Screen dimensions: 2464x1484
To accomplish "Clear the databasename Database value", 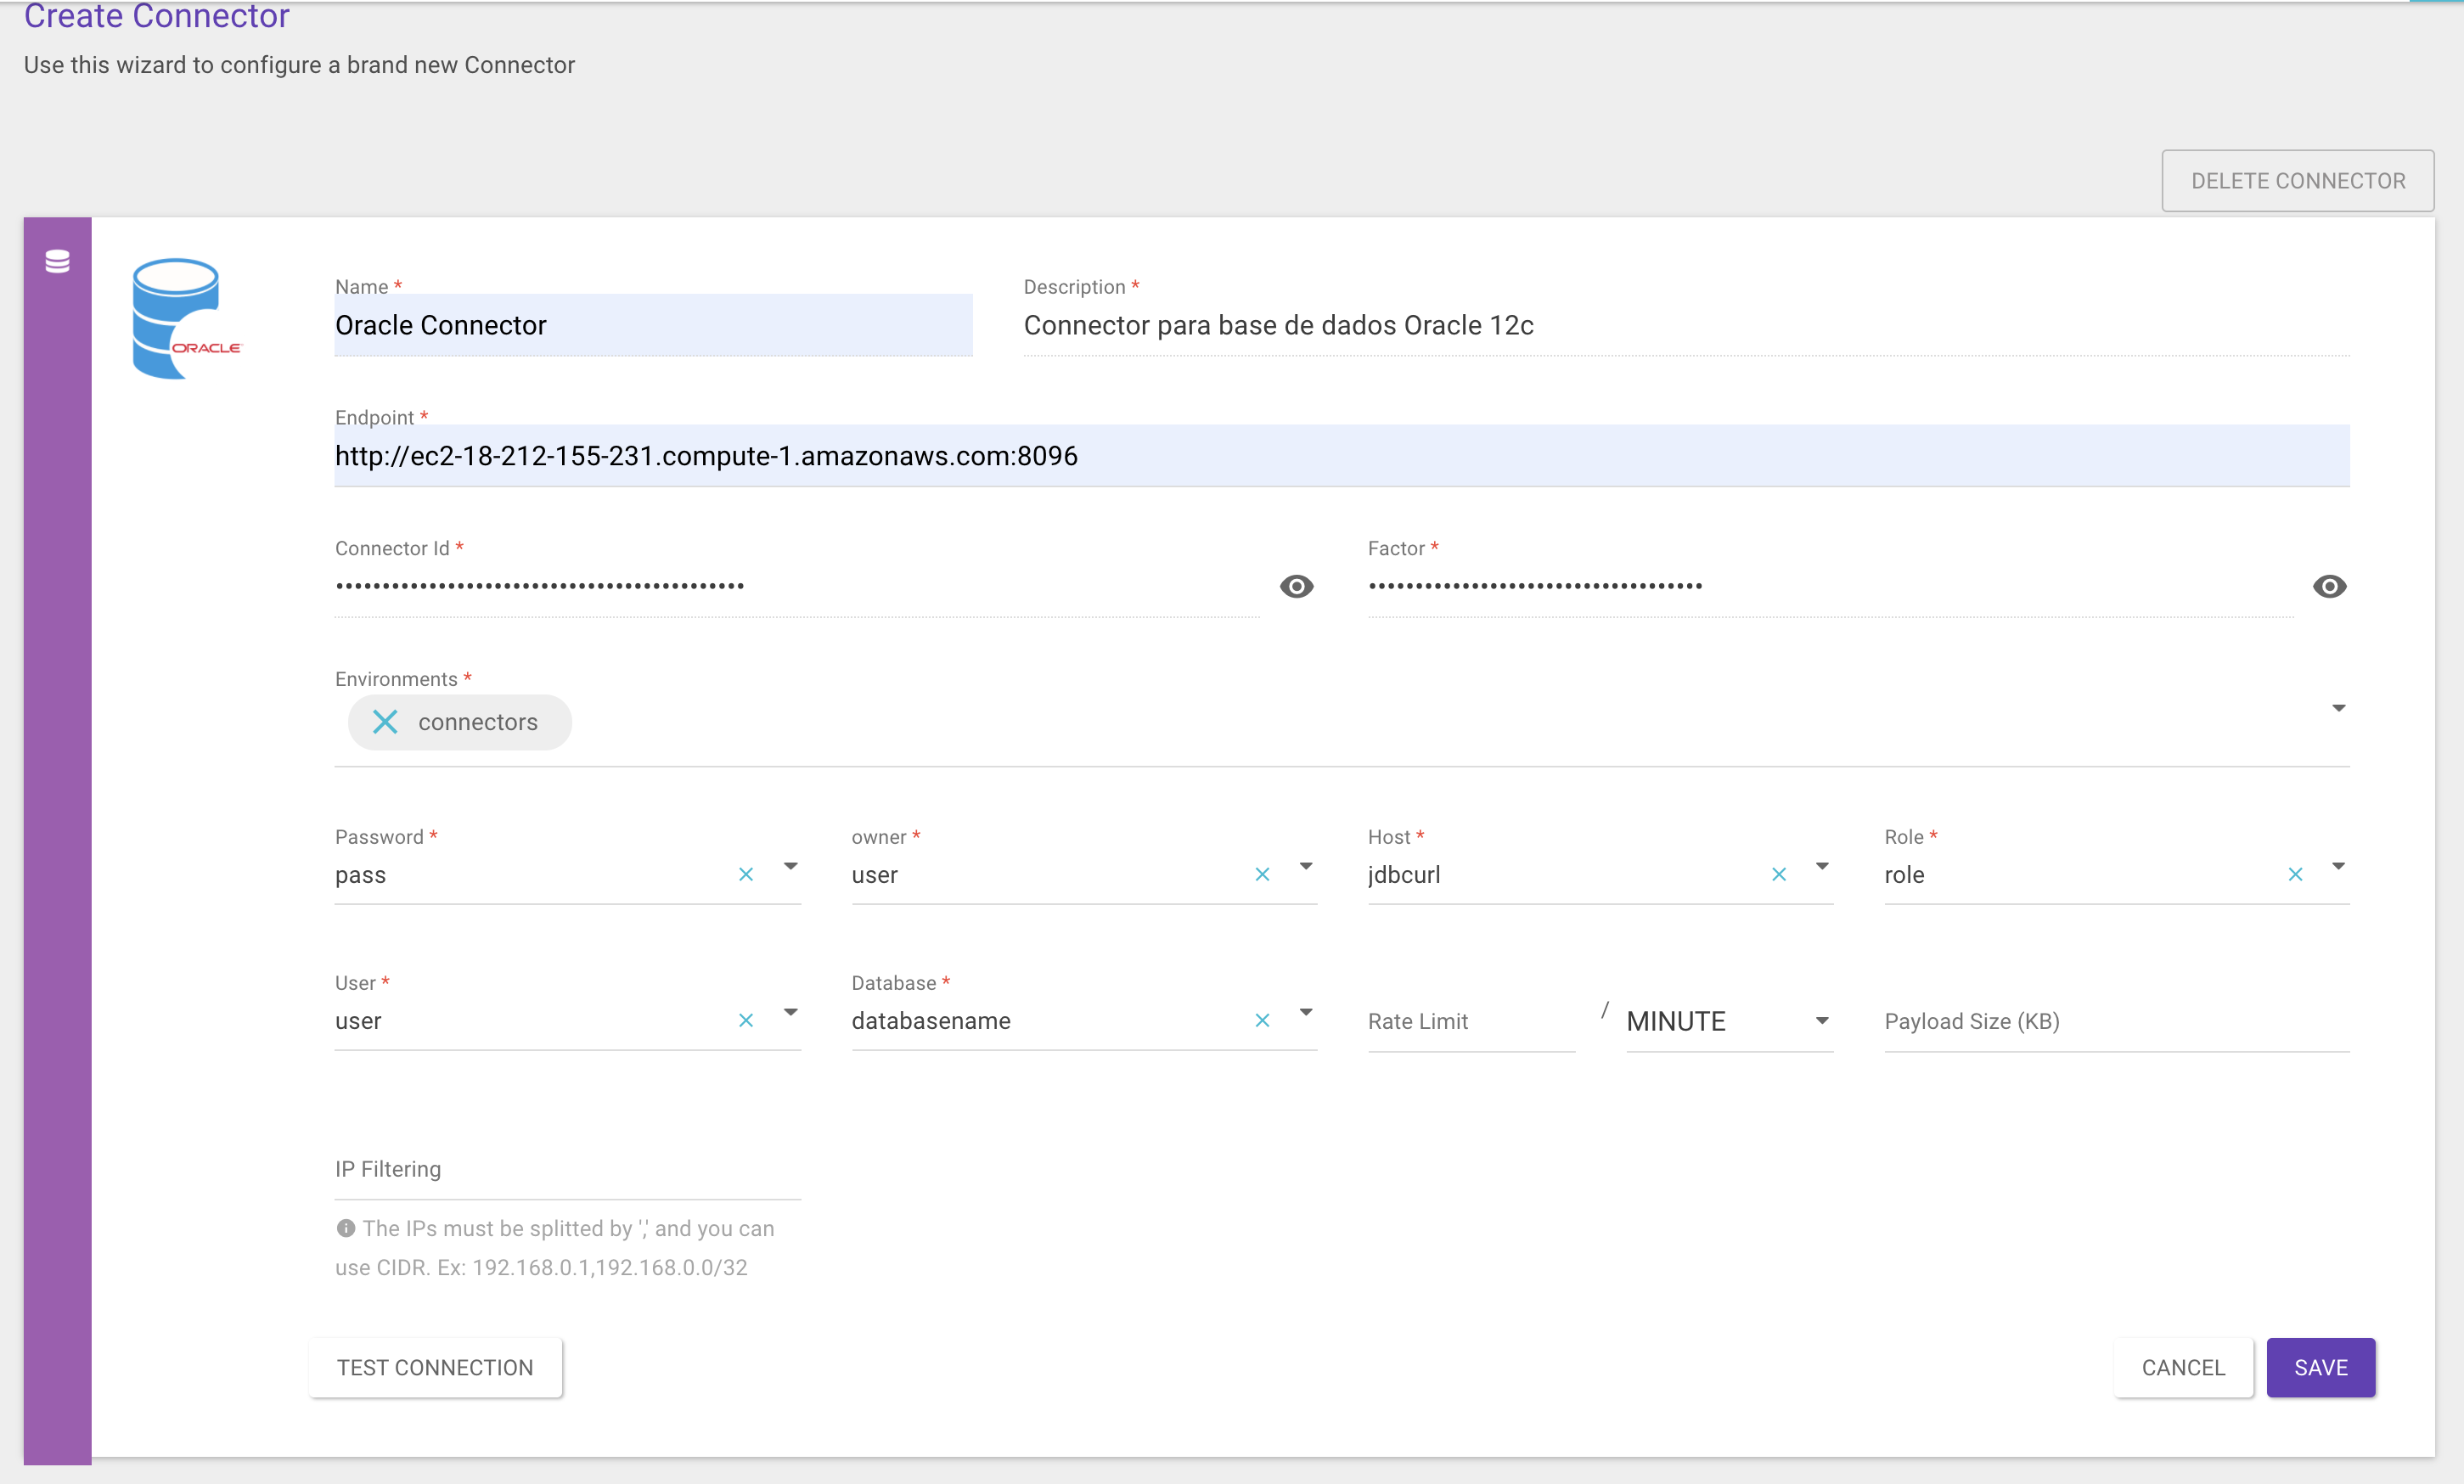I will [1262, 1020].
